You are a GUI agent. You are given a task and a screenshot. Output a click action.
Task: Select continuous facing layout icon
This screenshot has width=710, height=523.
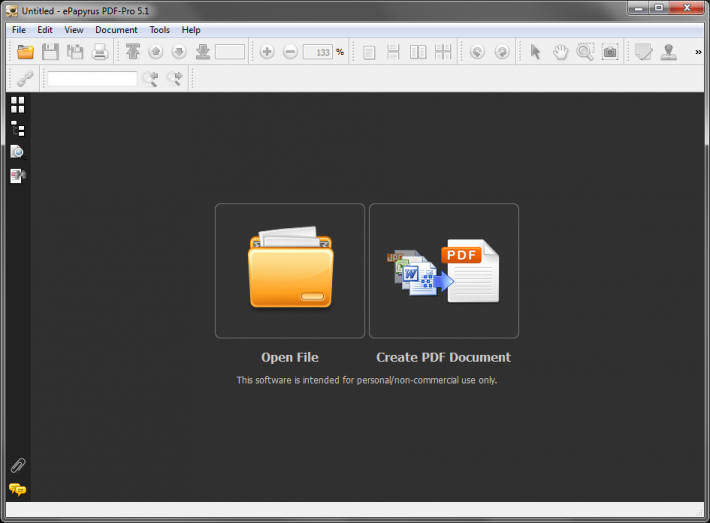tap(443, 52)
